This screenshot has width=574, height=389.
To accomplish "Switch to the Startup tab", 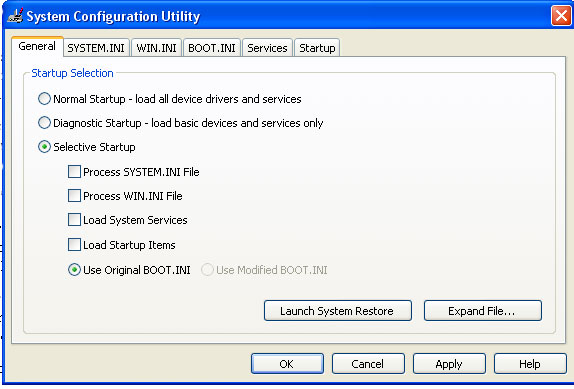I will (317, 48).
